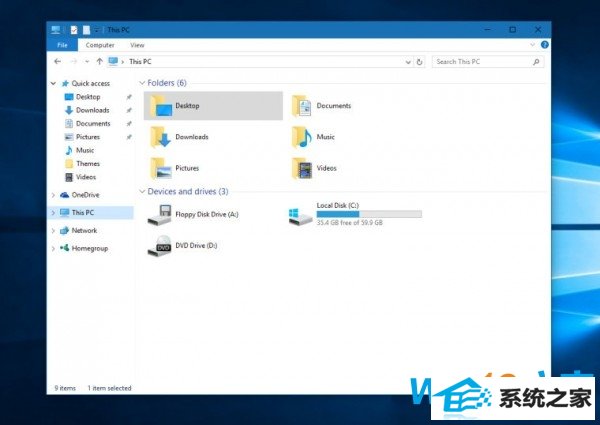
Task: Click the Refresh icon beside address bar
Action: [421, 62]
